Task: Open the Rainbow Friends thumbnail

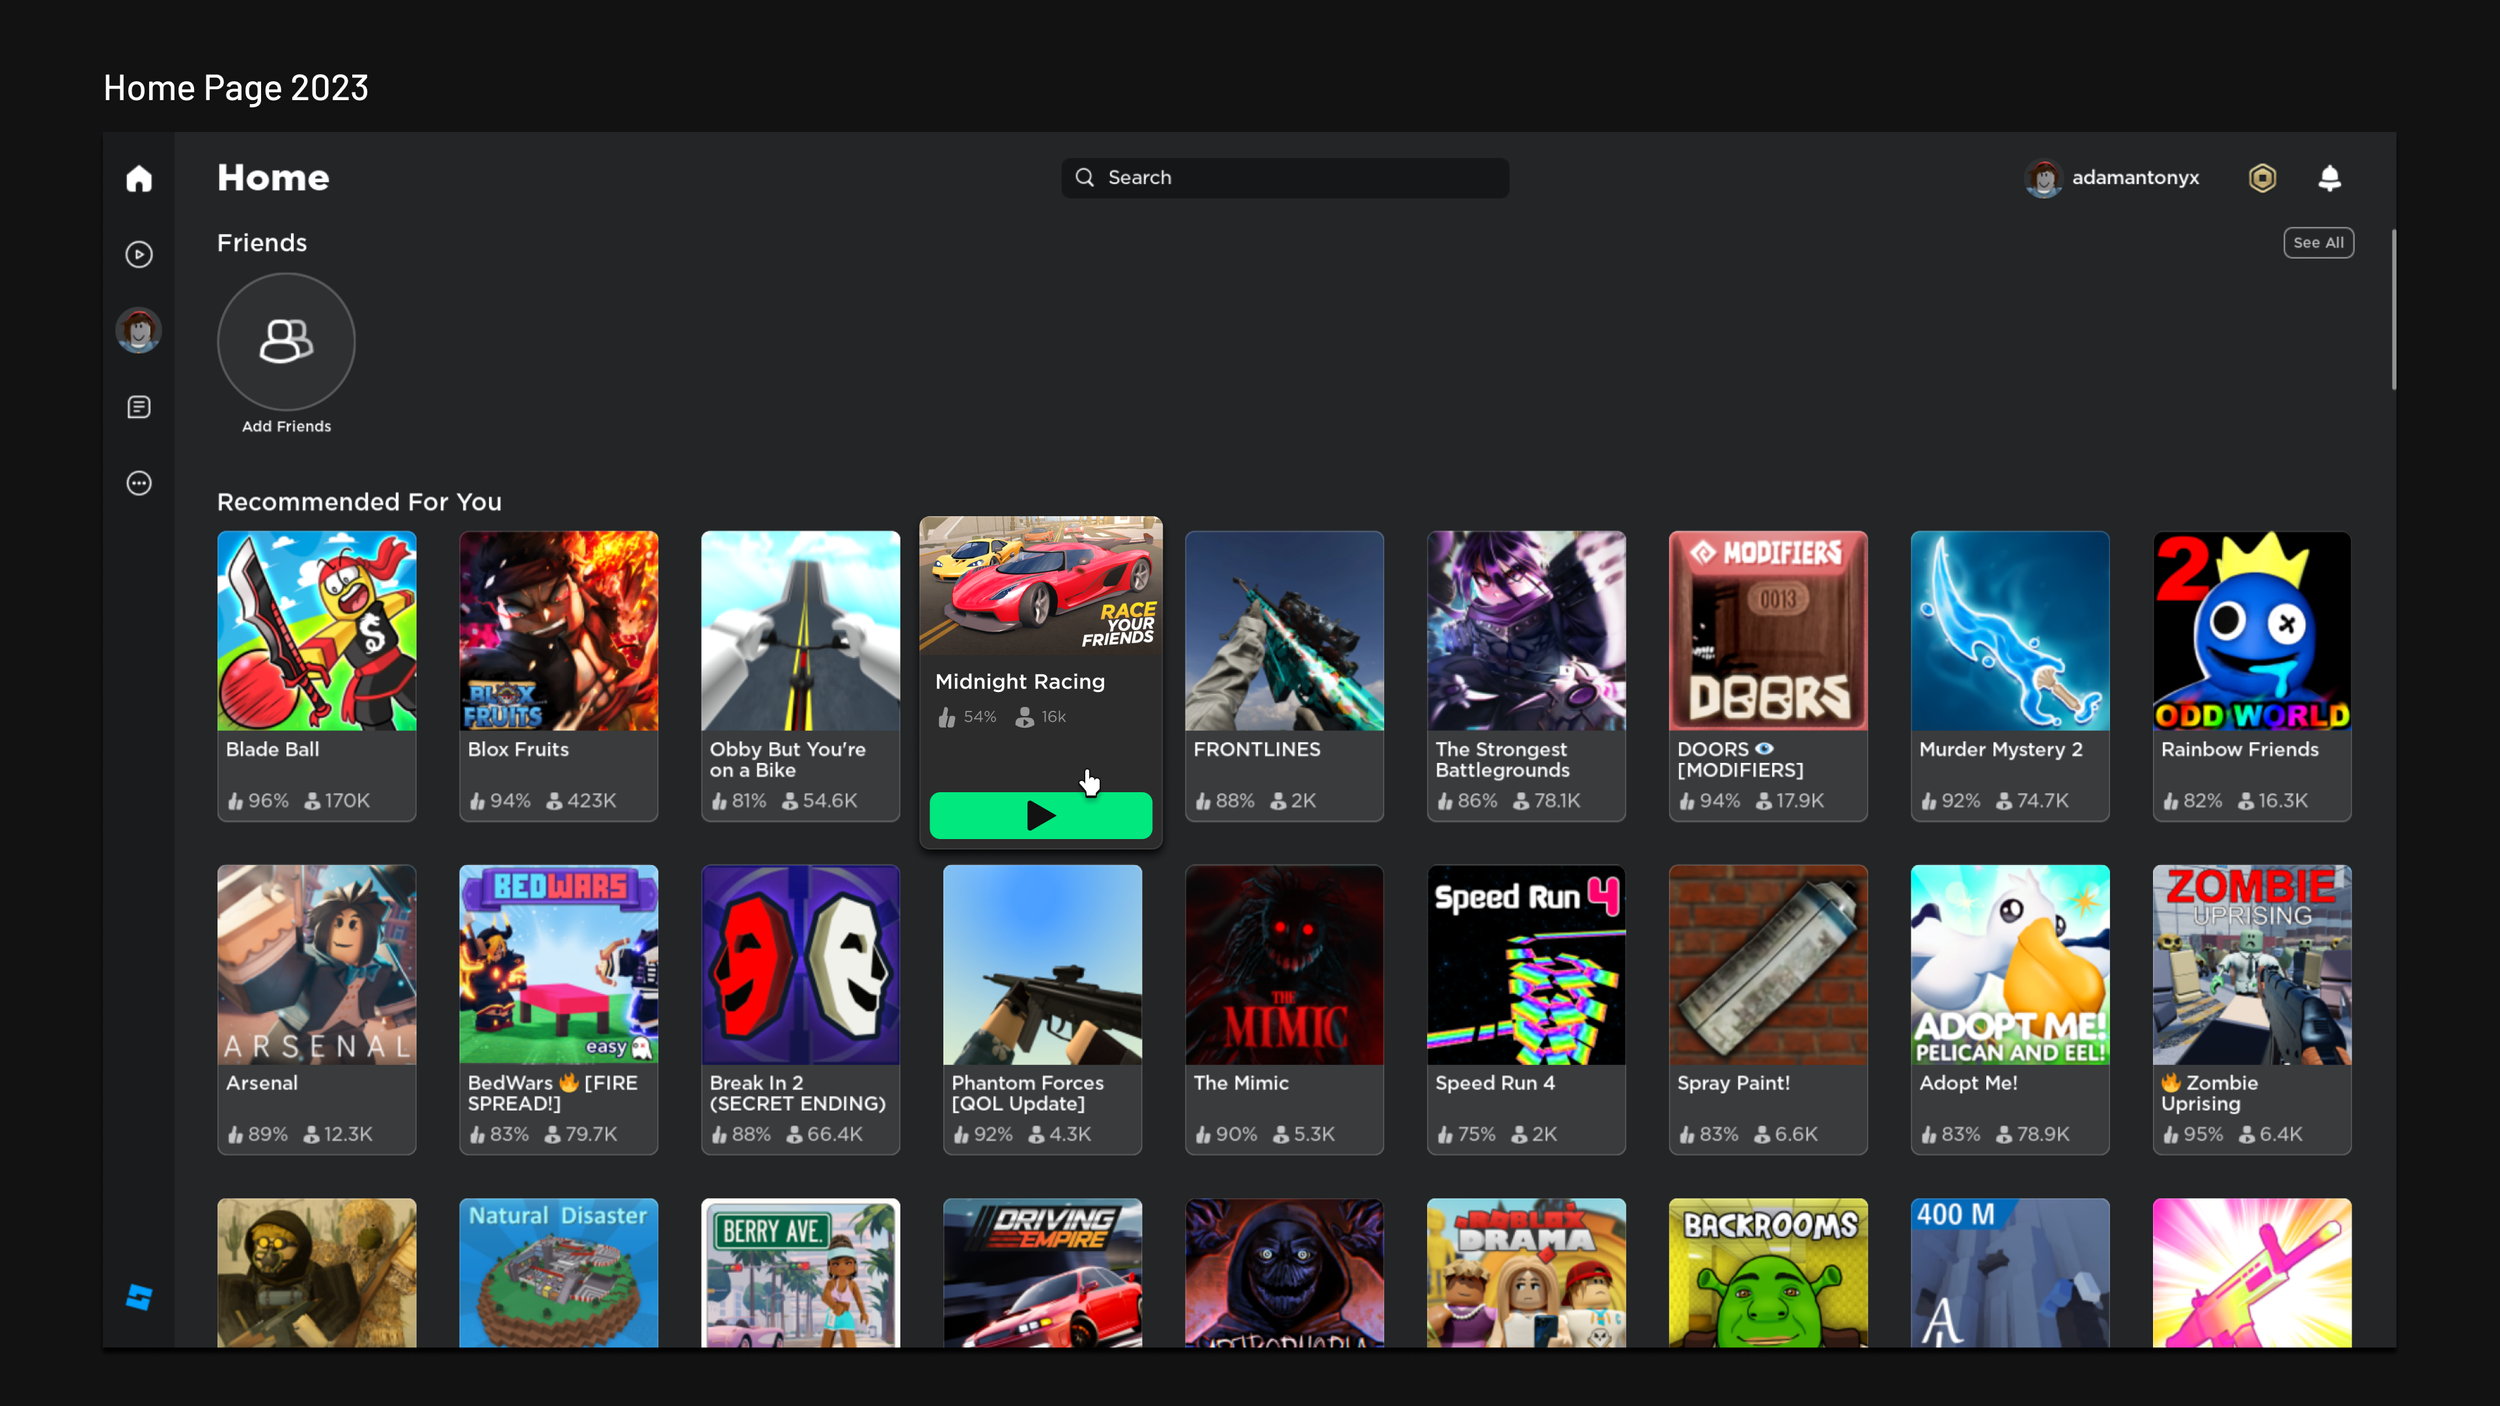Action: pos(2252,630)
